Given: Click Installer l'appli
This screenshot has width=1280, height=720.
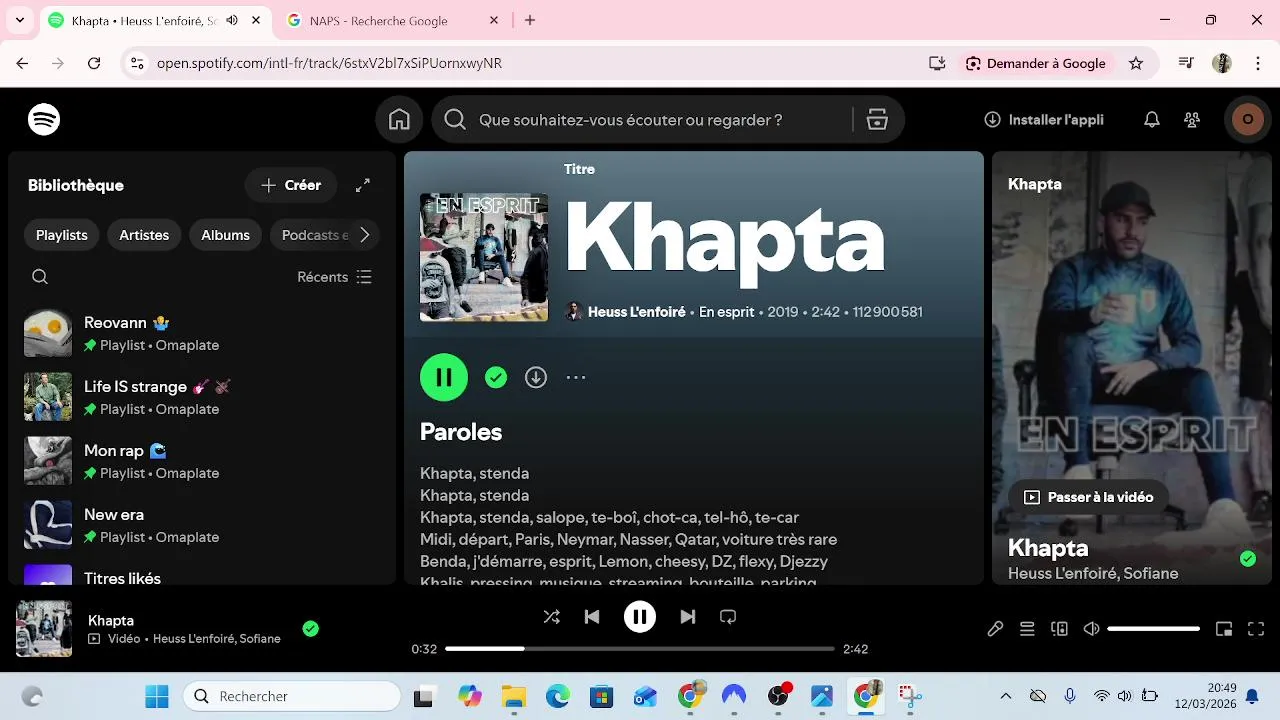Looking at the screenshot, I should (1044, 120).
